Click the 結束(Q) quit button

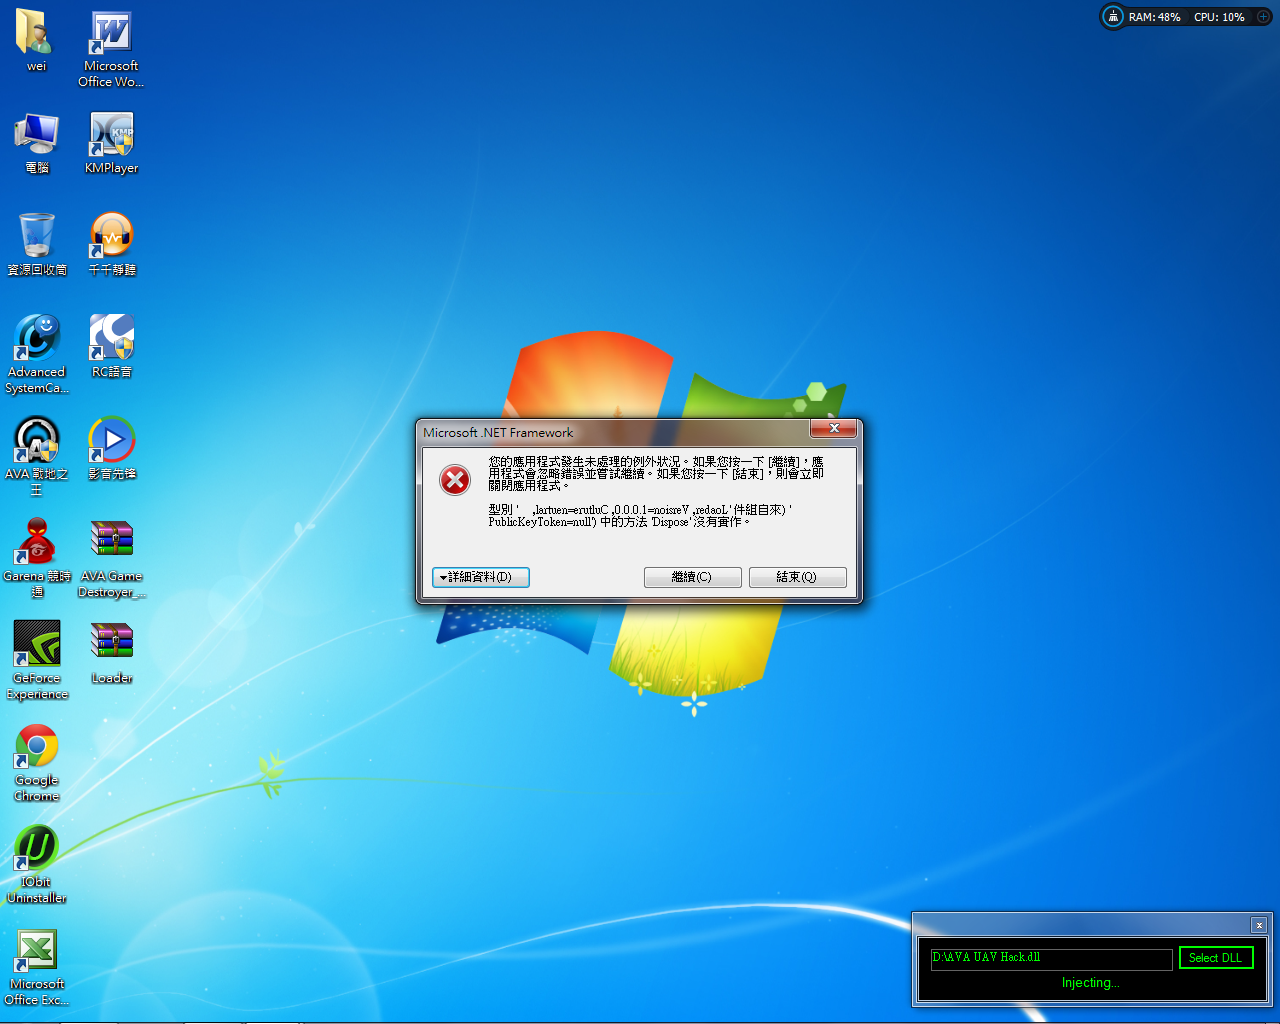point(797,577)
